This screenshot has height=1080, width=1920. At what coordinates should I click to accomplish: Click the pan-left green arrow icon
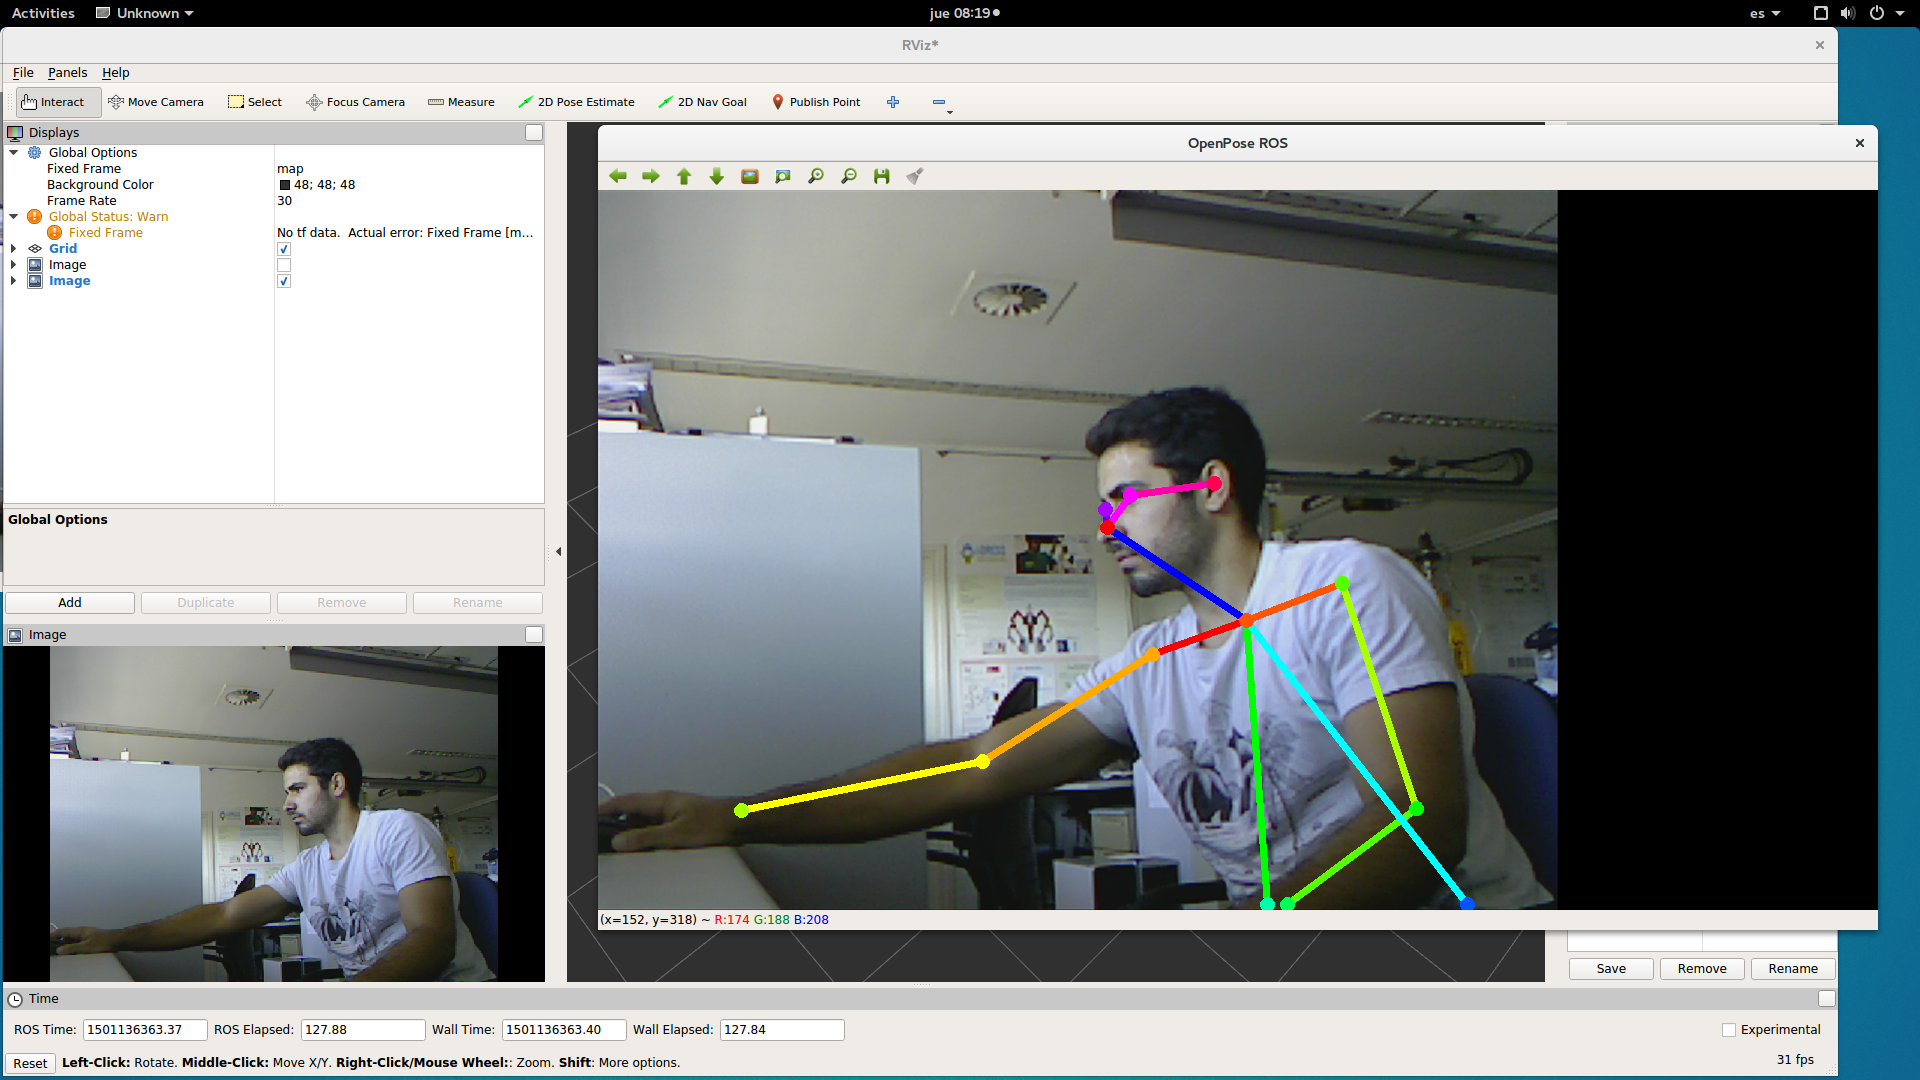618,176
